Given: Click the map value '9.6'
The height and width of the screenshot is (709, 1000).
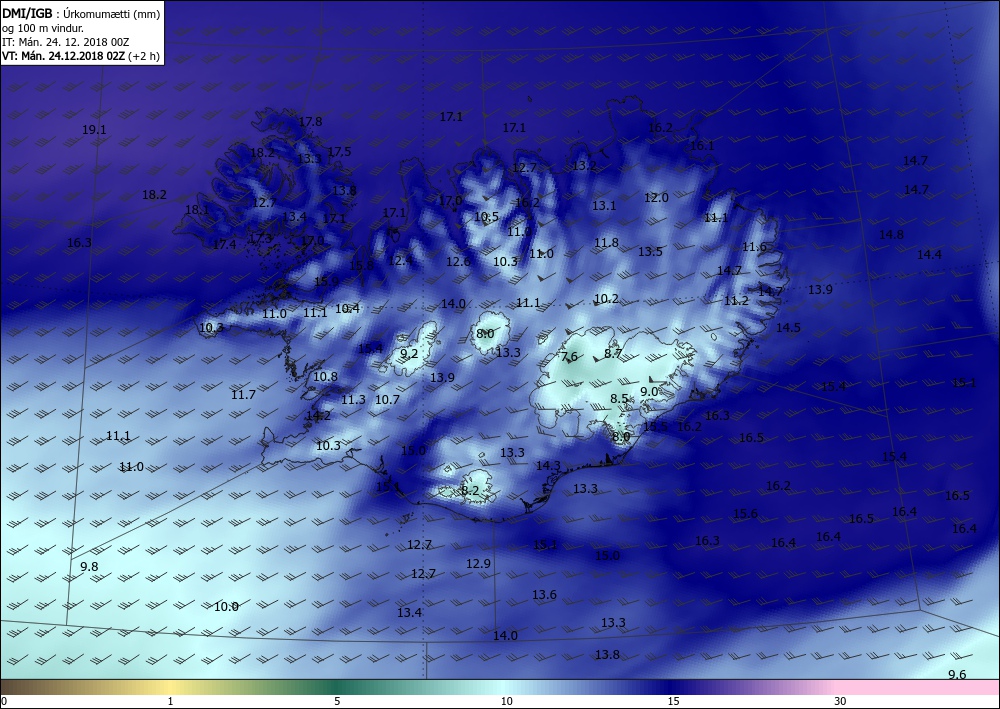Looking at the screenshot, I should (957, 675).
